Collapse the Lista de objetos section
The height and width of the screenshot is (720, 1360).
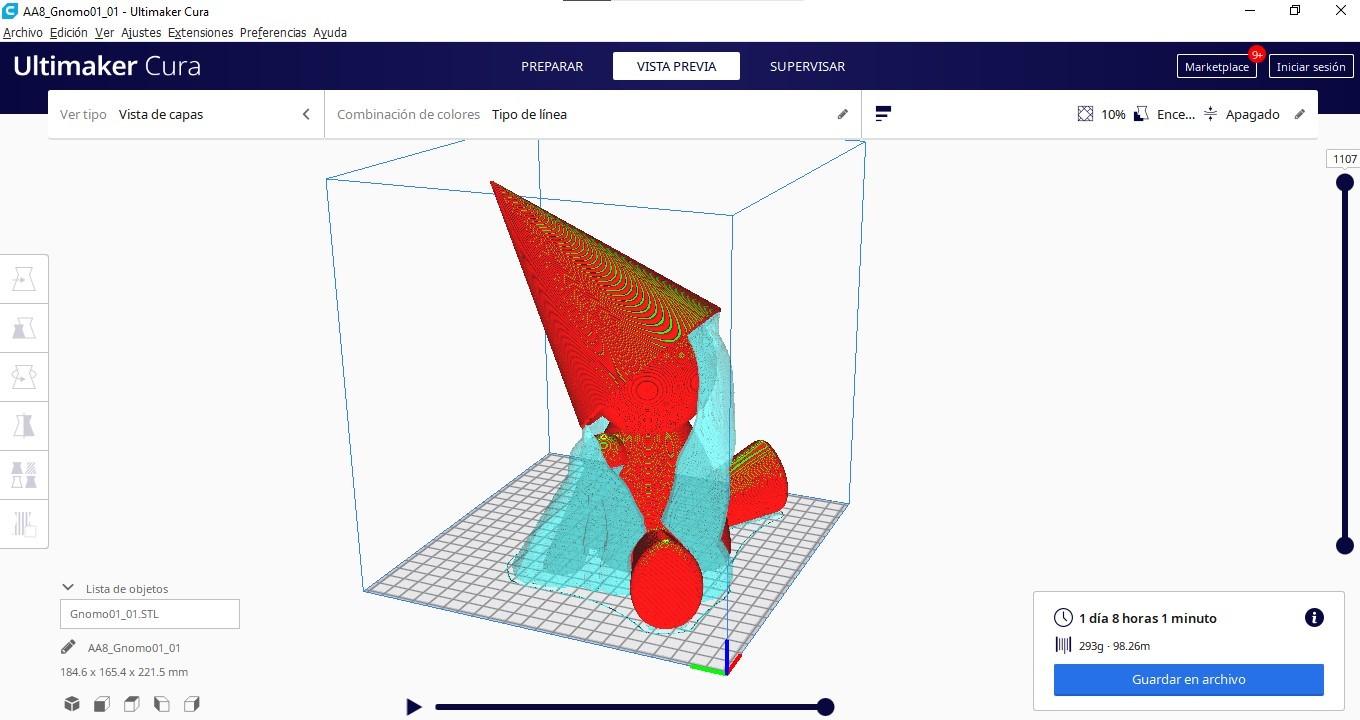(68, 588)
